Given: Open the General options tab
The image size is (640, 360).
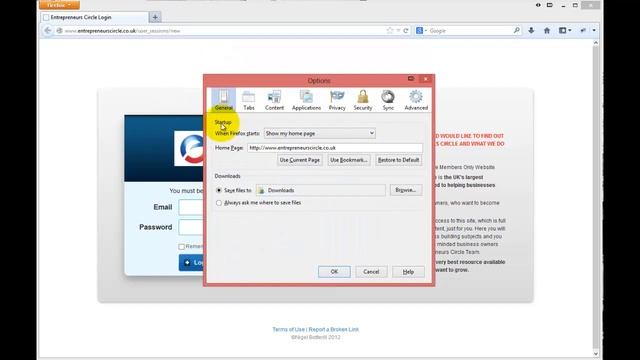Looking at the screenshot, I should click(223, 100).
